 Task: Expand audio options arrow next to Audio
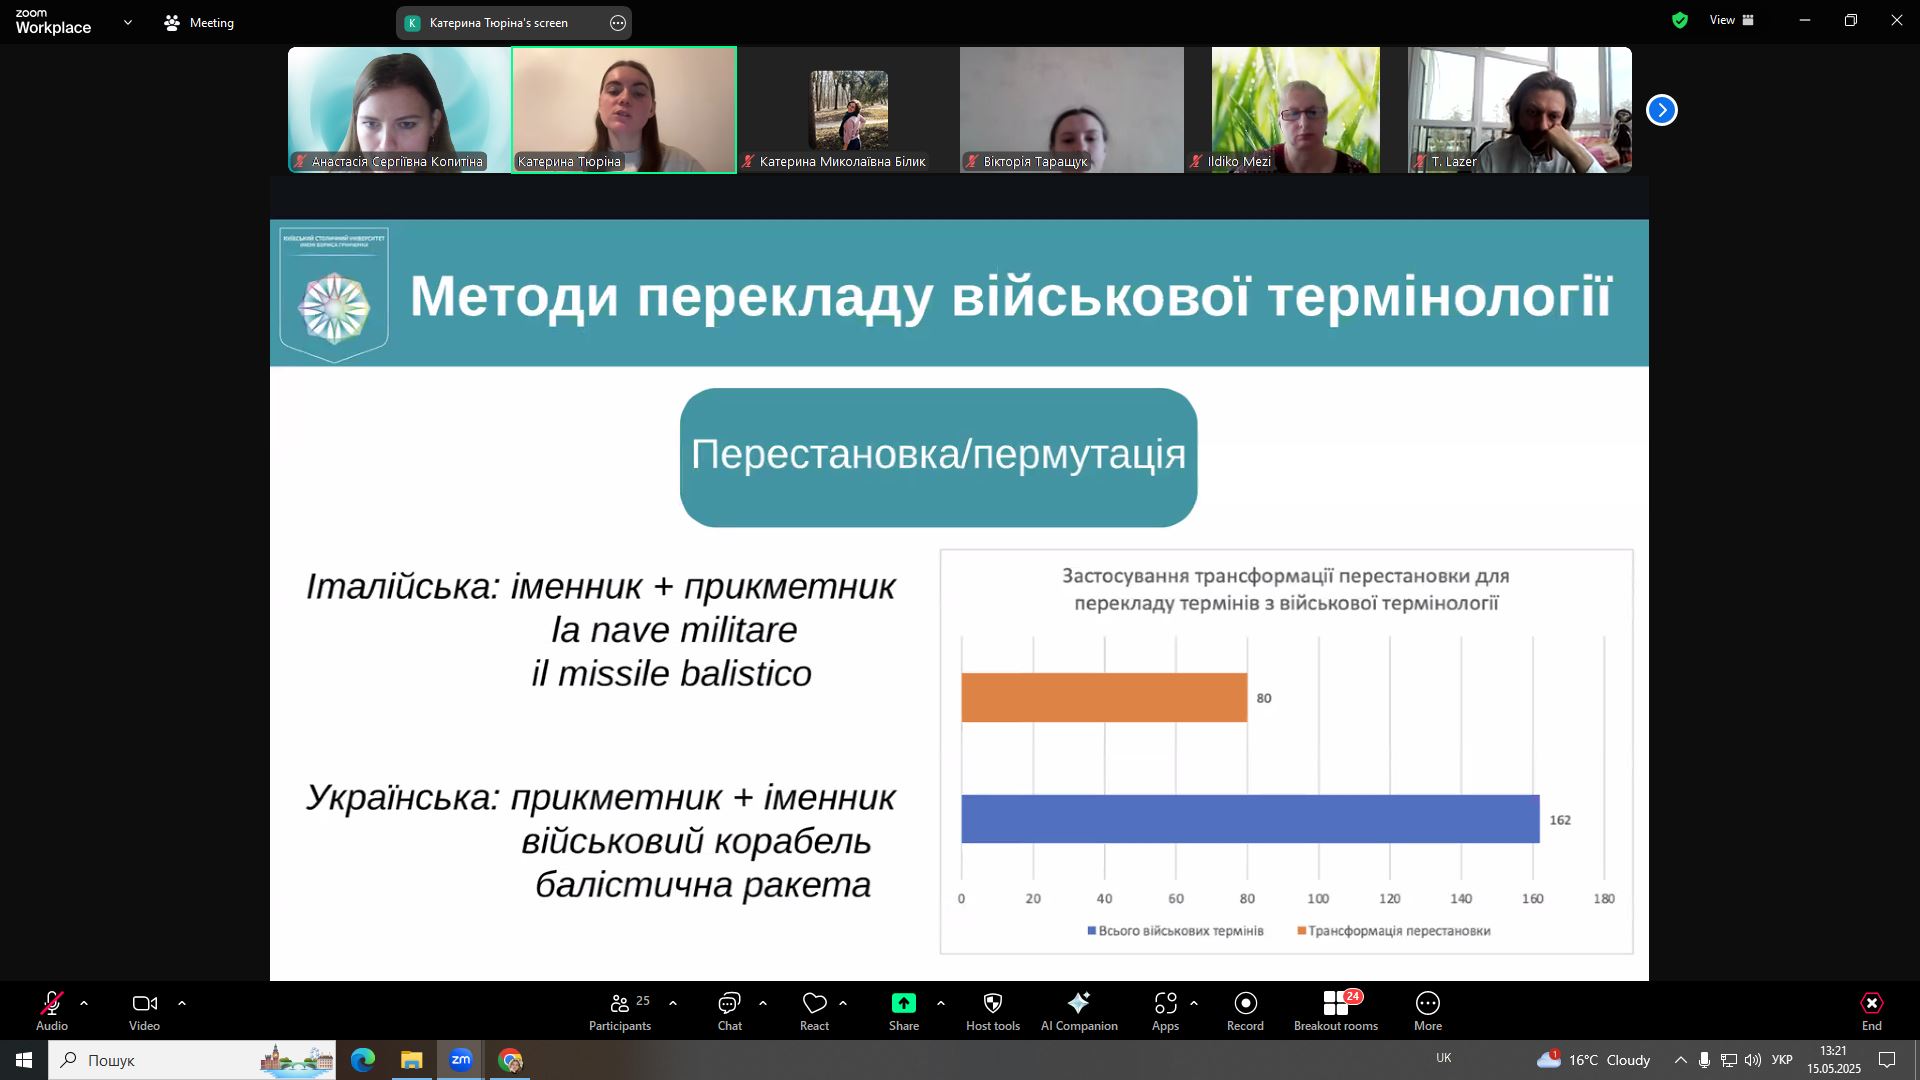pos(84,1003)
